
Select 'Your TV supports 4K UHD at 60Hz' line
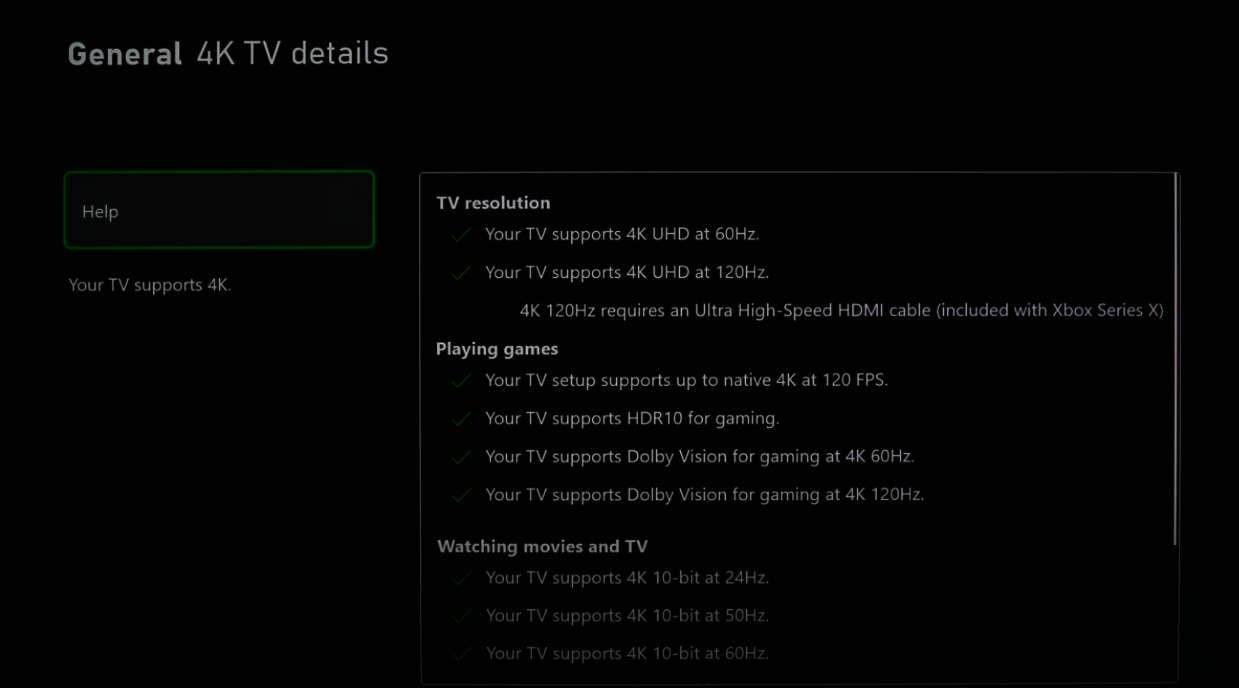tap(622, 235)
